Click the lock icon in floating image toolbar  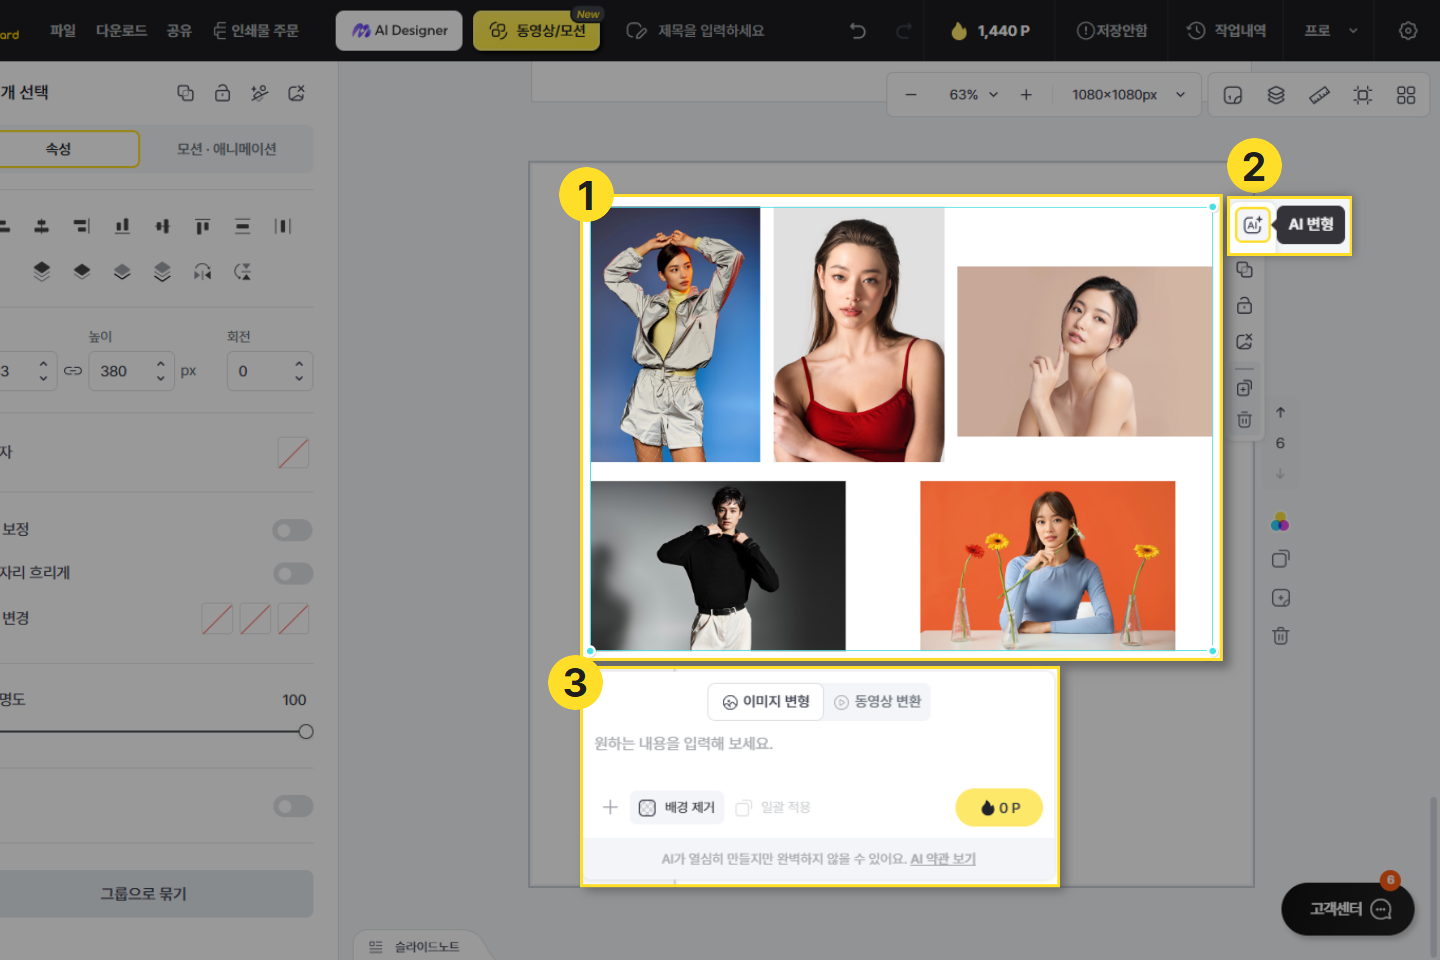1244,305
